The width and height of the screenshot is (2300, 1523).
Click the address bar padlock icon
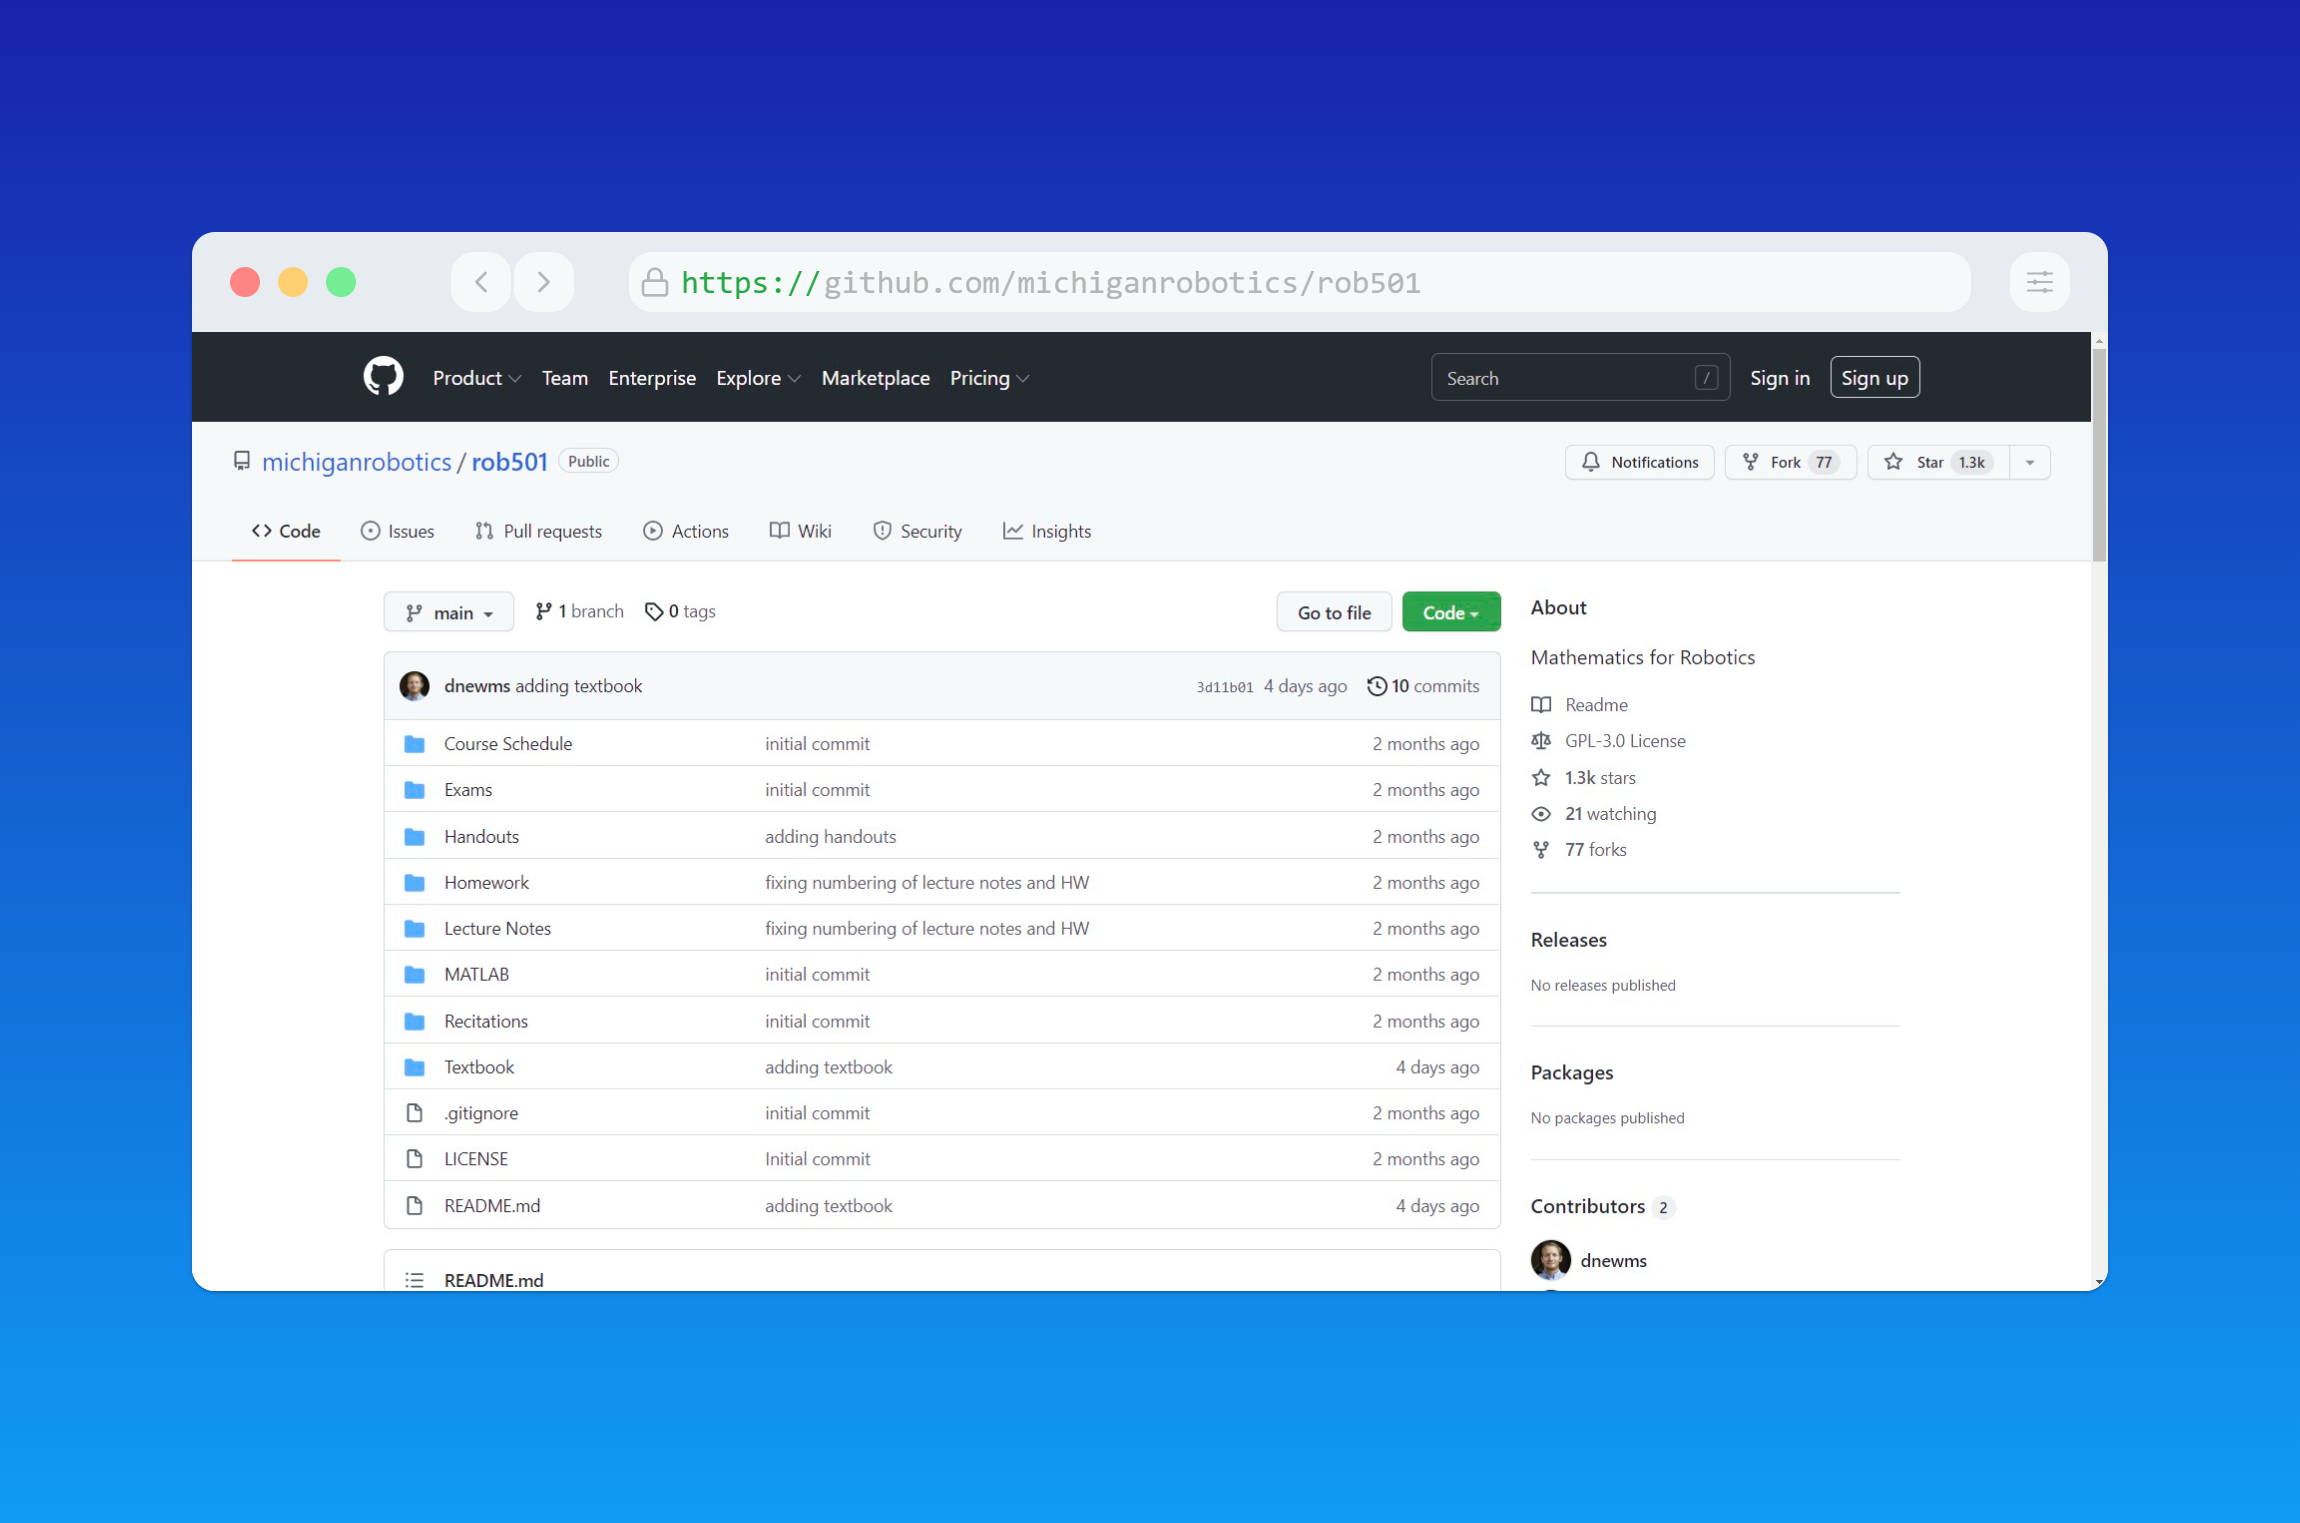[x=654, y=282]
